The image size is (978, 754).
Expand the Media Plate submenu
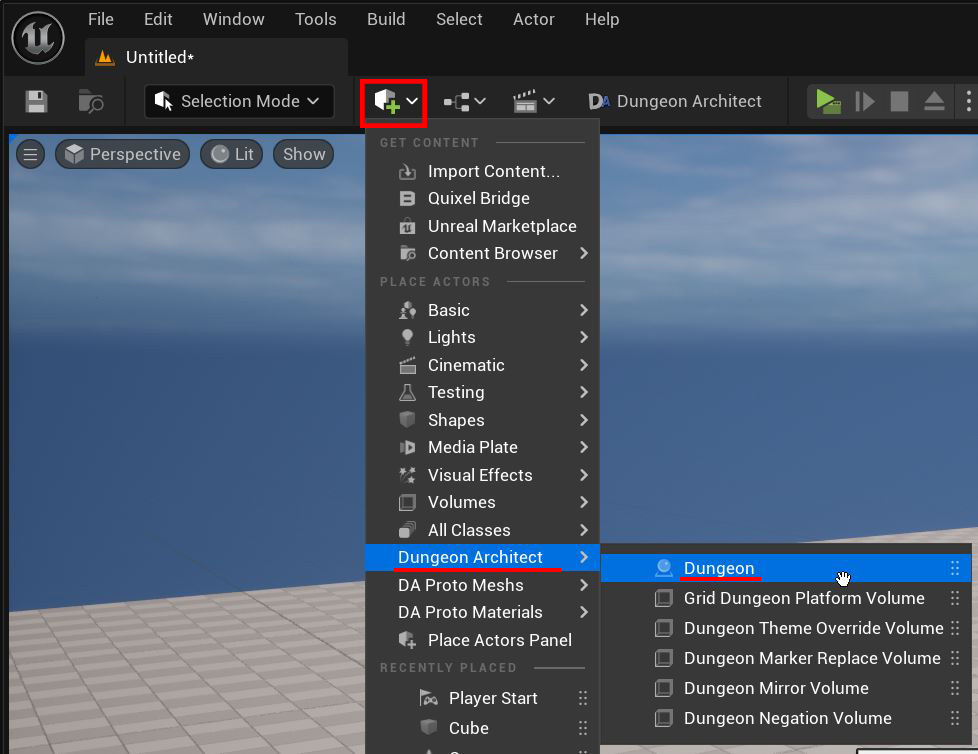[x=482, y=447]
